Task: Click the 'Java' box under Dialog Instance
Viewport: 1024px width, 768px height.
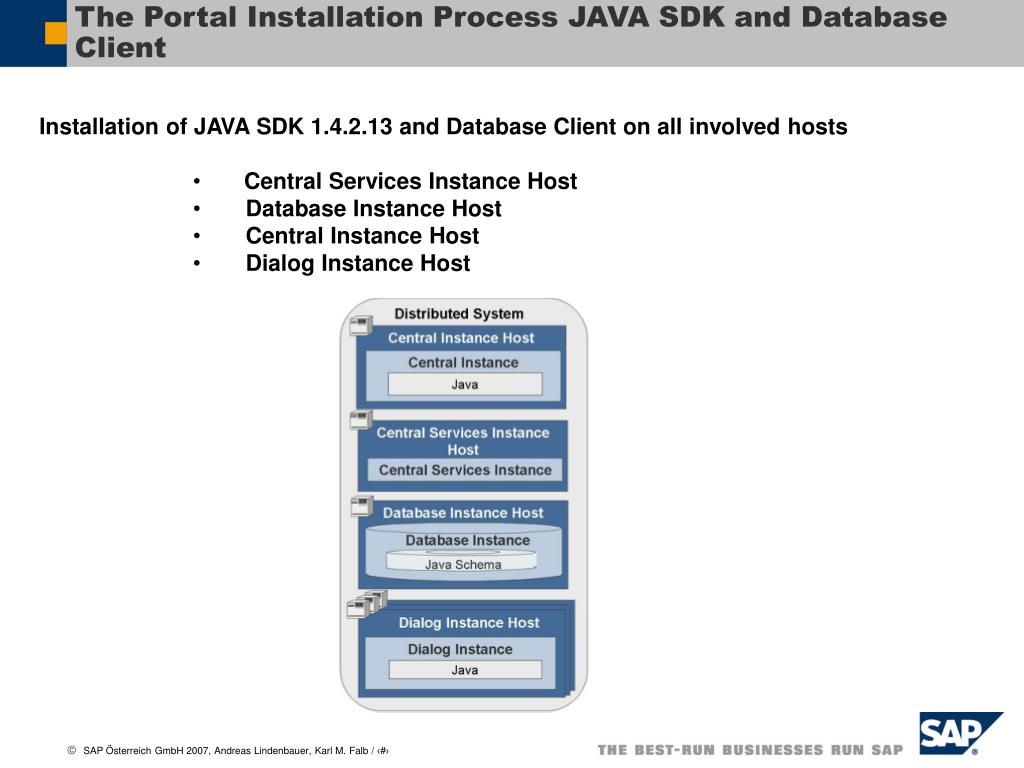Action: (x=465, y=669)
